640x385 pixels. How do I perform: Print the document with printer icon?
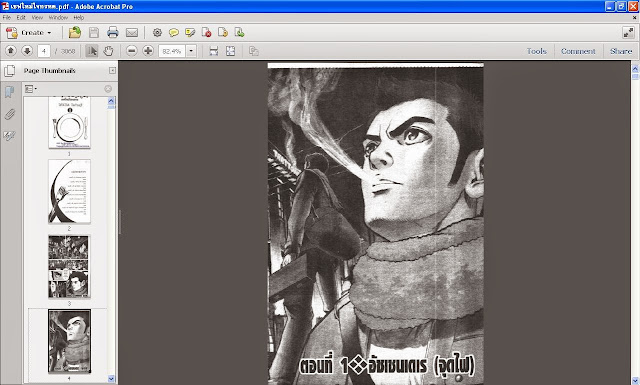point(113,33)
